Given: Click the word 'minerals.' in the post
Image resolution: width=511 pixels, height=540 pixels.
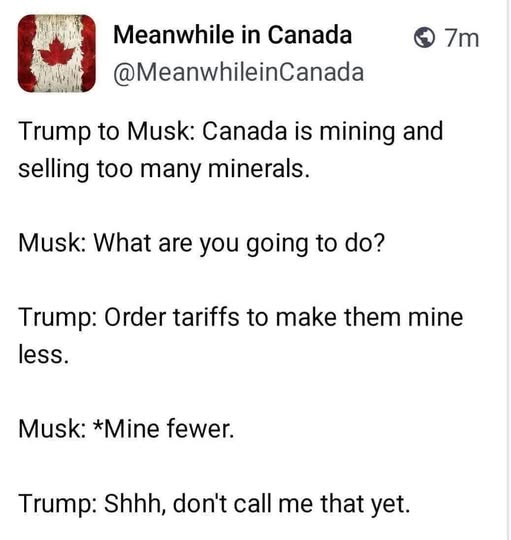Looking at the screenshot, I should click(x=259, y=169).
